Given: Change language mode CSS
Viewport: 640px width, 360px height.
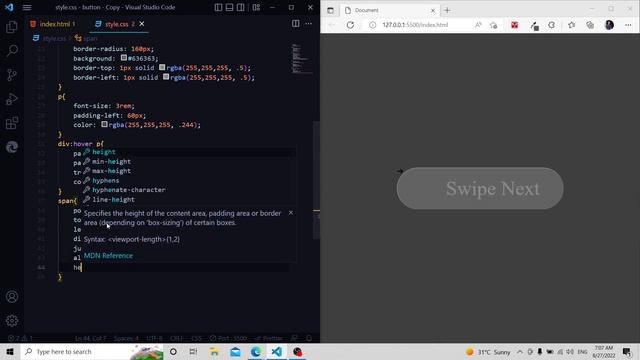Looking at the screenshot, I should [x=196, y=338].
